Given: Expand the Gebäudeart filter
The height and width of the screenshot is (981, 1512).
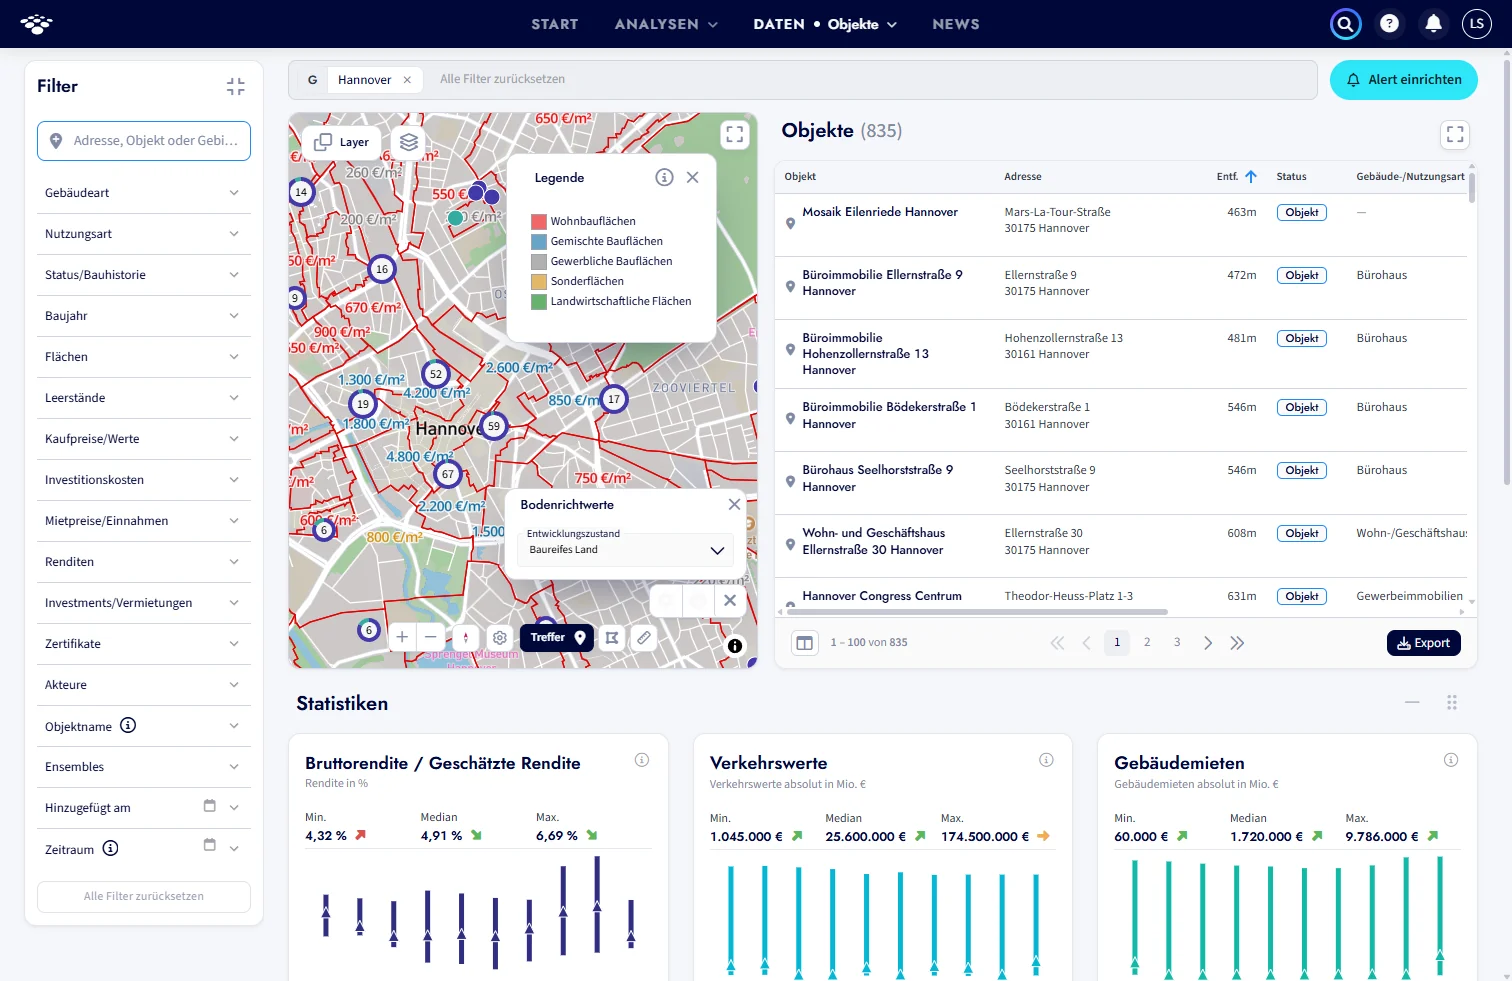Looking at the screenshot, I should point(144,193).
